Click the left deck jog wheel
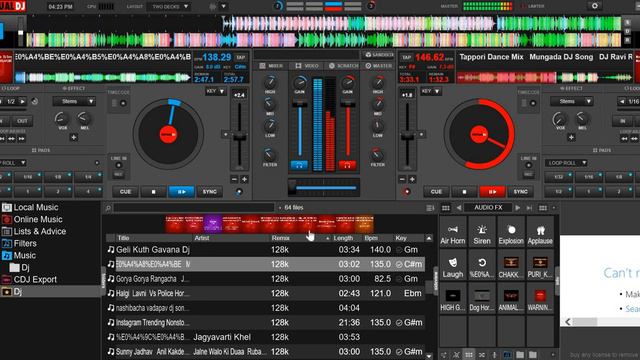This screenshot has width=640, height=360. 168,134
